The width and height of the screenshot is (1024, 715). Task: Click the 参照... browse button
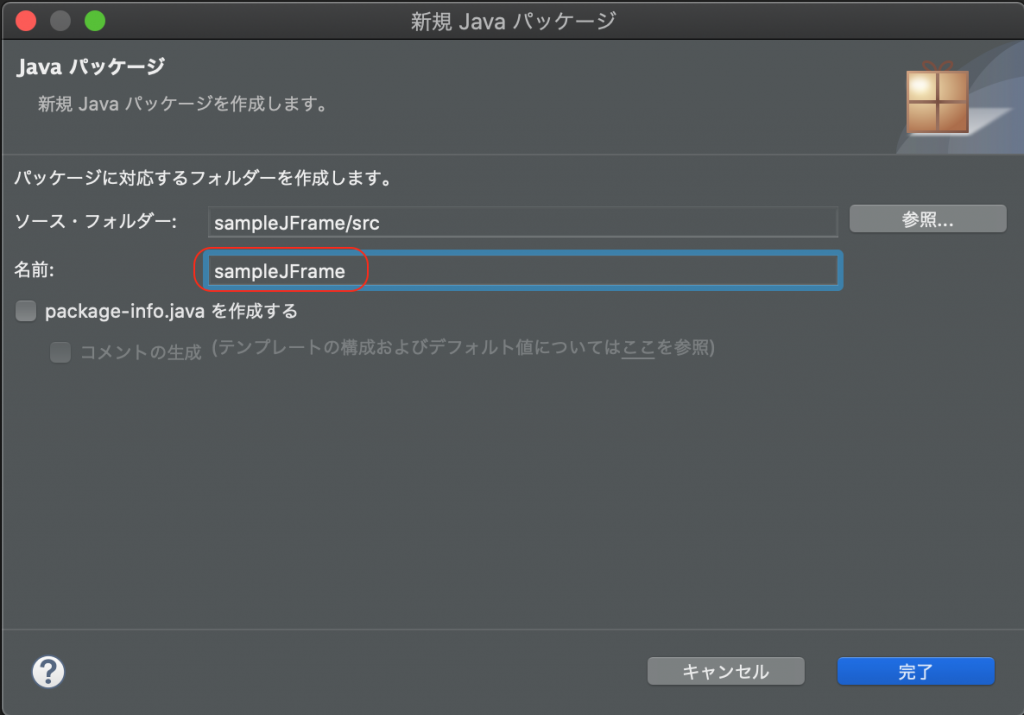point(927,220)
